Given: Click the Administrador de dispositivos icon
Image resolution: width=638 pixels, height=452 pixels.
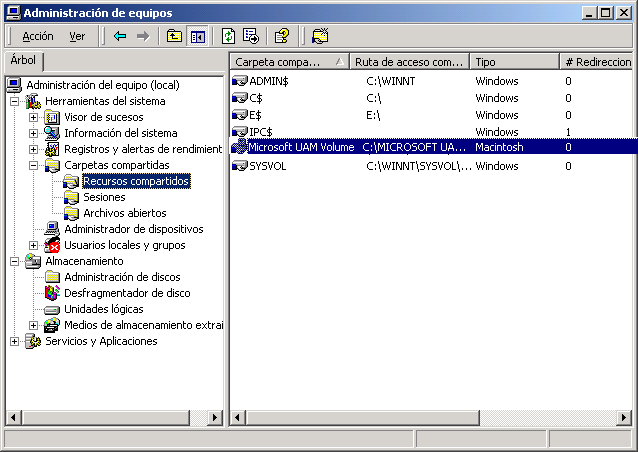Looking at the screenshot, I should coord(52,229).
